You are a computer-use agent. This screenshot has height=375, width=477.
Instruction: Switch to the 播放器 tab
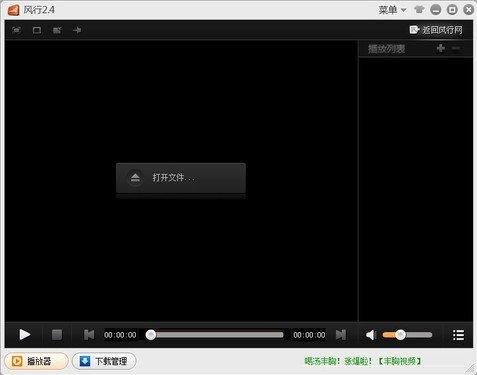coord(36,361)
